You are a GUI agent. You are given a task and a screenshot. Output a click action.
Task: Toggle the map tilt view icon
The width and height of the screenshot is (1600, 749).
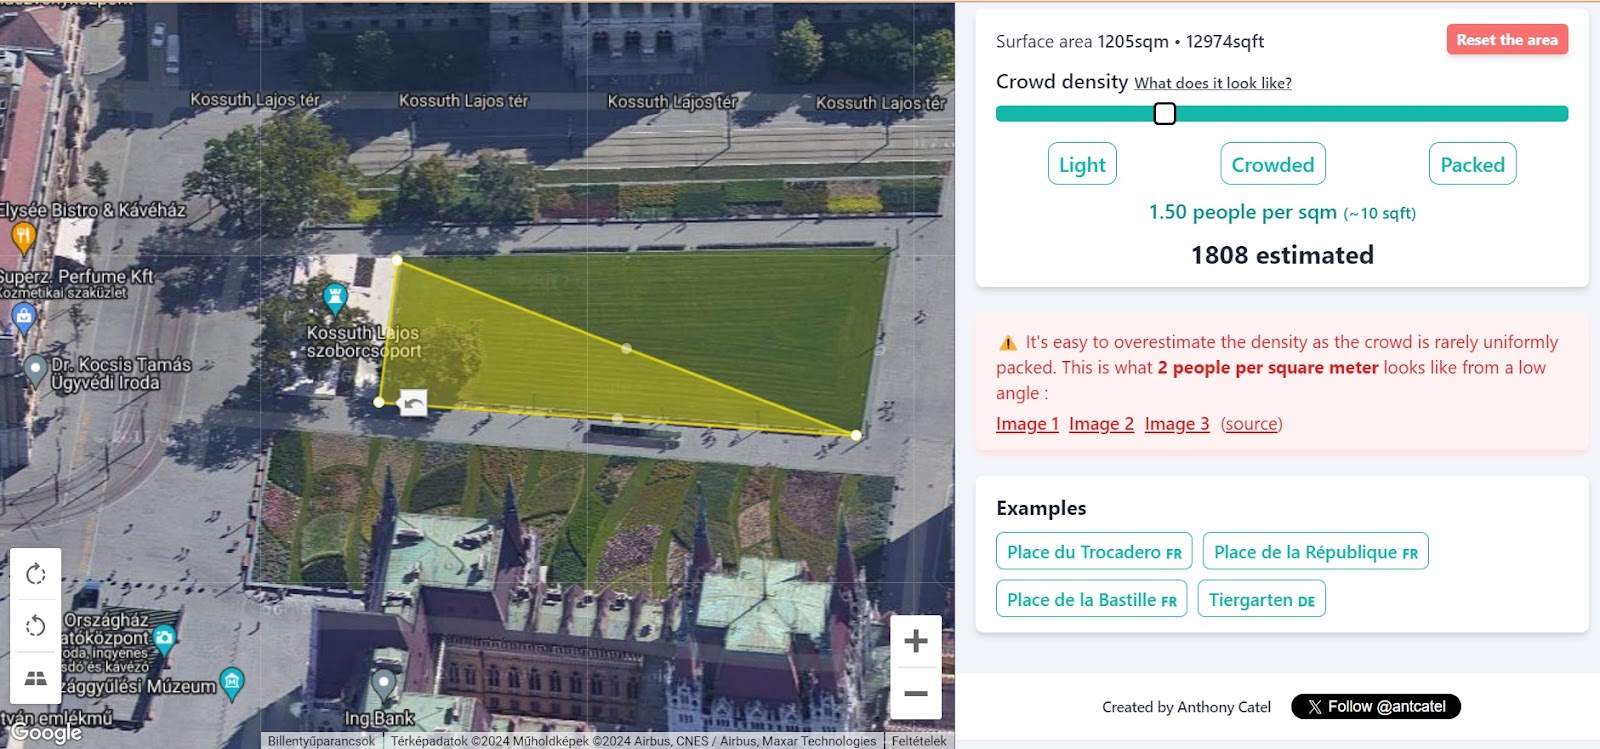36,678
